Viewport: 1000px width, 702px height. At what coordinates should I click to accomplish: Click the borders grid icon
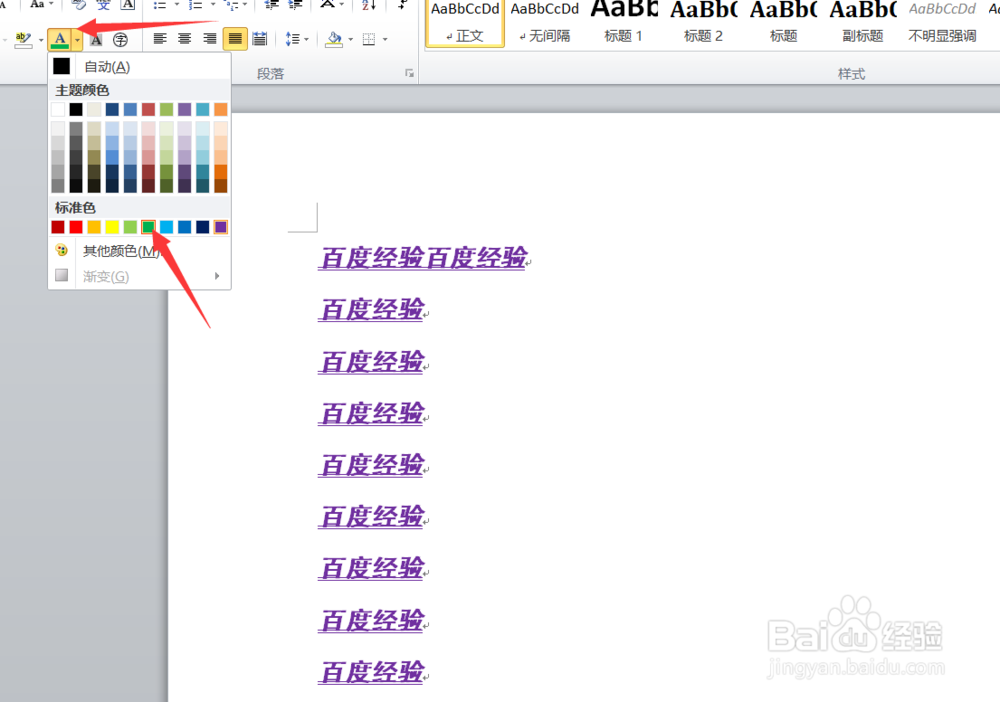369,40
